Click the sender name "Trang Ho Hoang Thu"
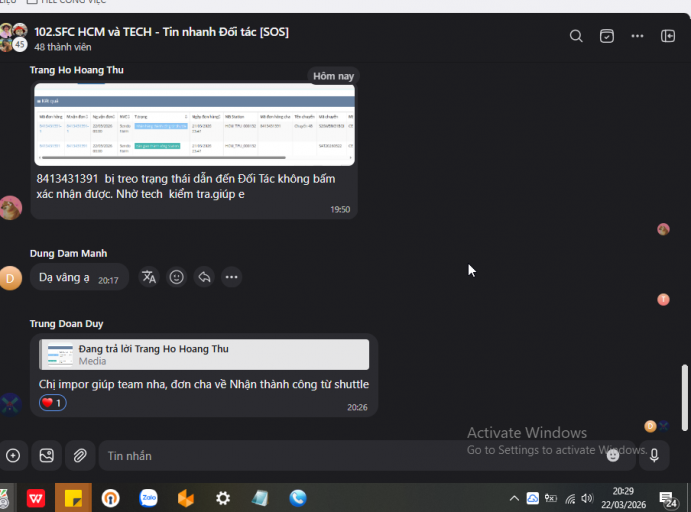 coord(77,70)
